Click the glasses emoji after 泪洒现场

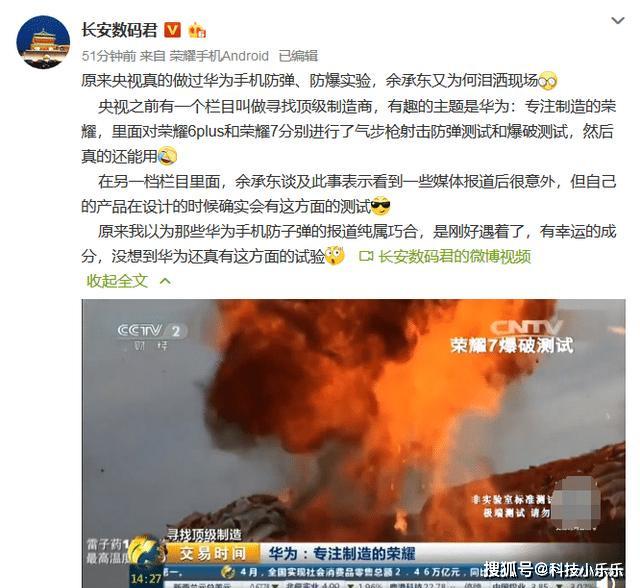[x=548, y=81]
